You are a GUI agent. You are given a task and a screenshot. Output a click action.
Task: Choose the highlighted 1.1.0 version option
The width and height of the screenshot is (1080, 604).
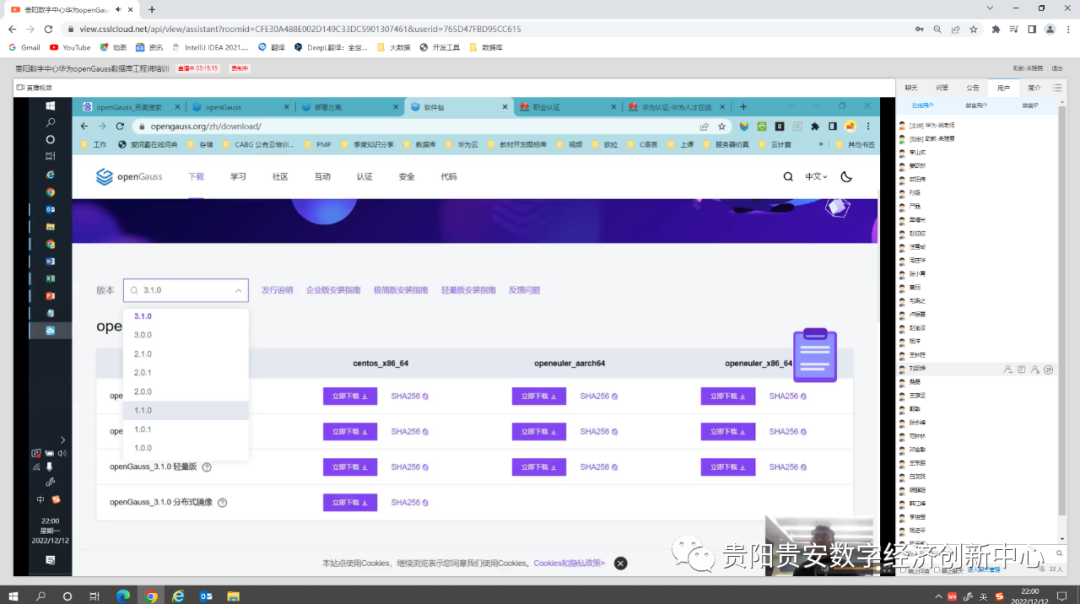185,410
